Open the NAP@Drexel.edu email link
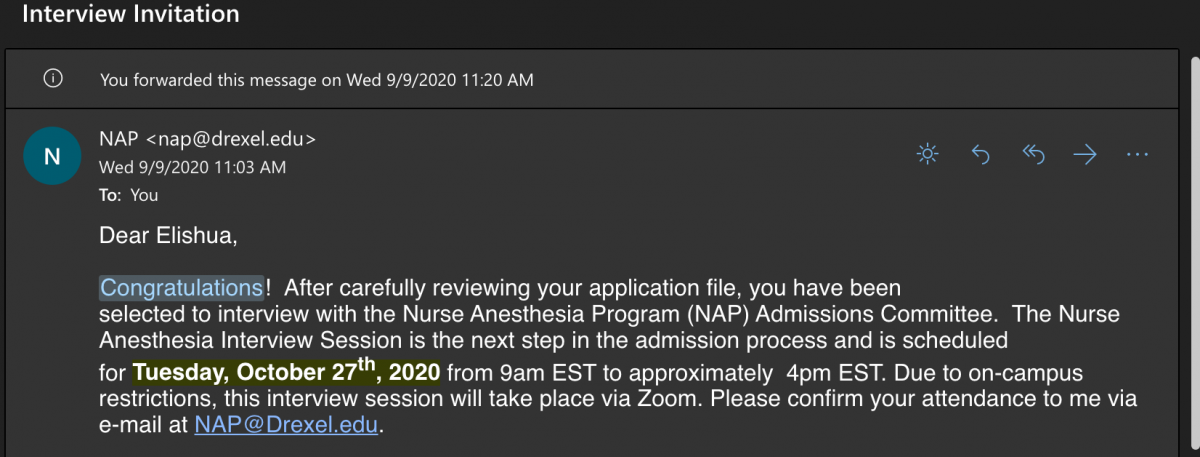1200x457 pixels. 288,424
